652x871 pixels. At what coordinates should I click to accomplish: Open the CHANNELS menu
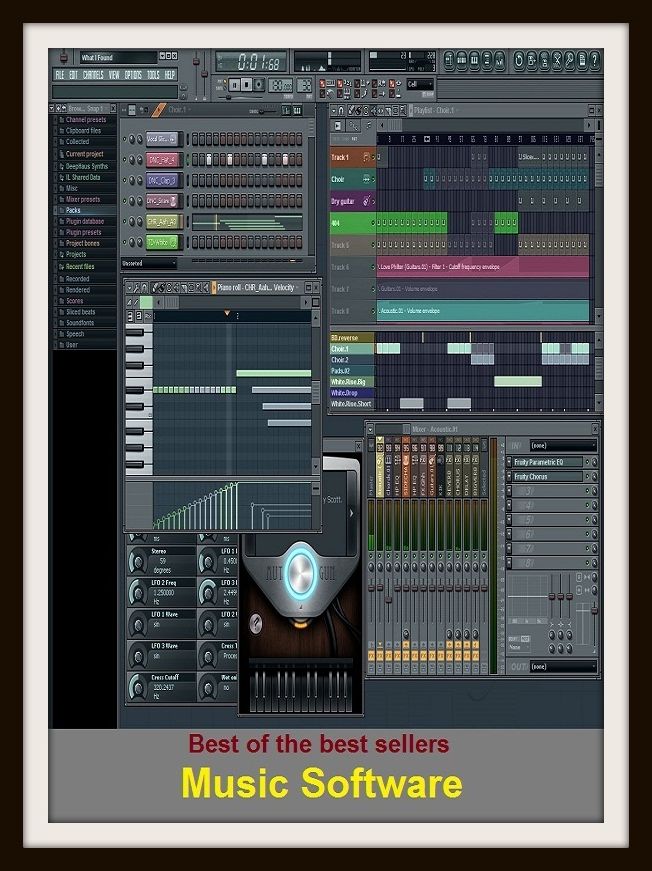93,74
